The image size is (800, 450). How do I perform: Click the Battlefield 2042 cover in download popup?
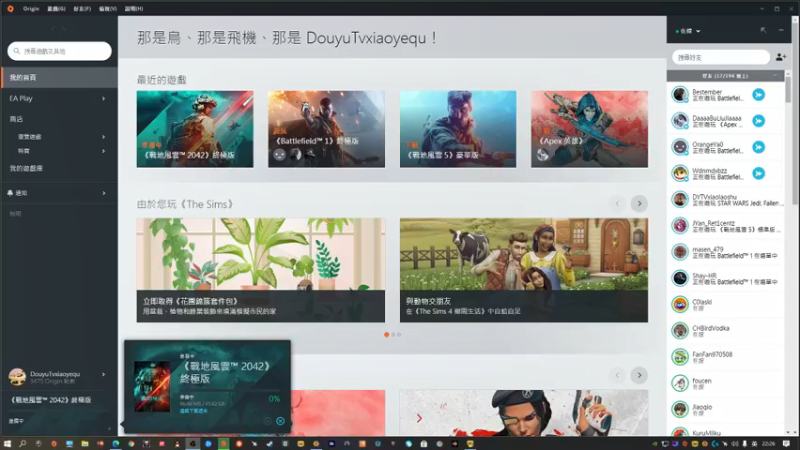152,387
